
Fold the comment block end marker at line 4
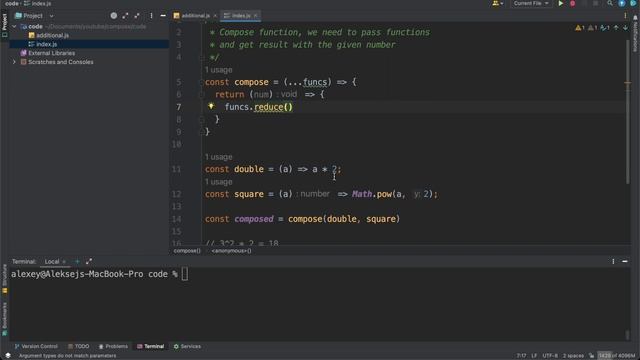[x=201, y=57]
